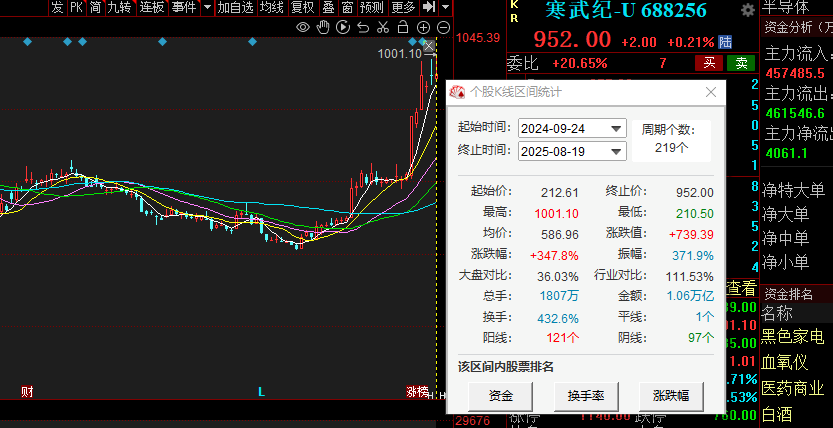Image resolution: width=833 pixels, height=428 pixels.
Task: Click the cyan L marker at chart bottom
Action: 261,392
